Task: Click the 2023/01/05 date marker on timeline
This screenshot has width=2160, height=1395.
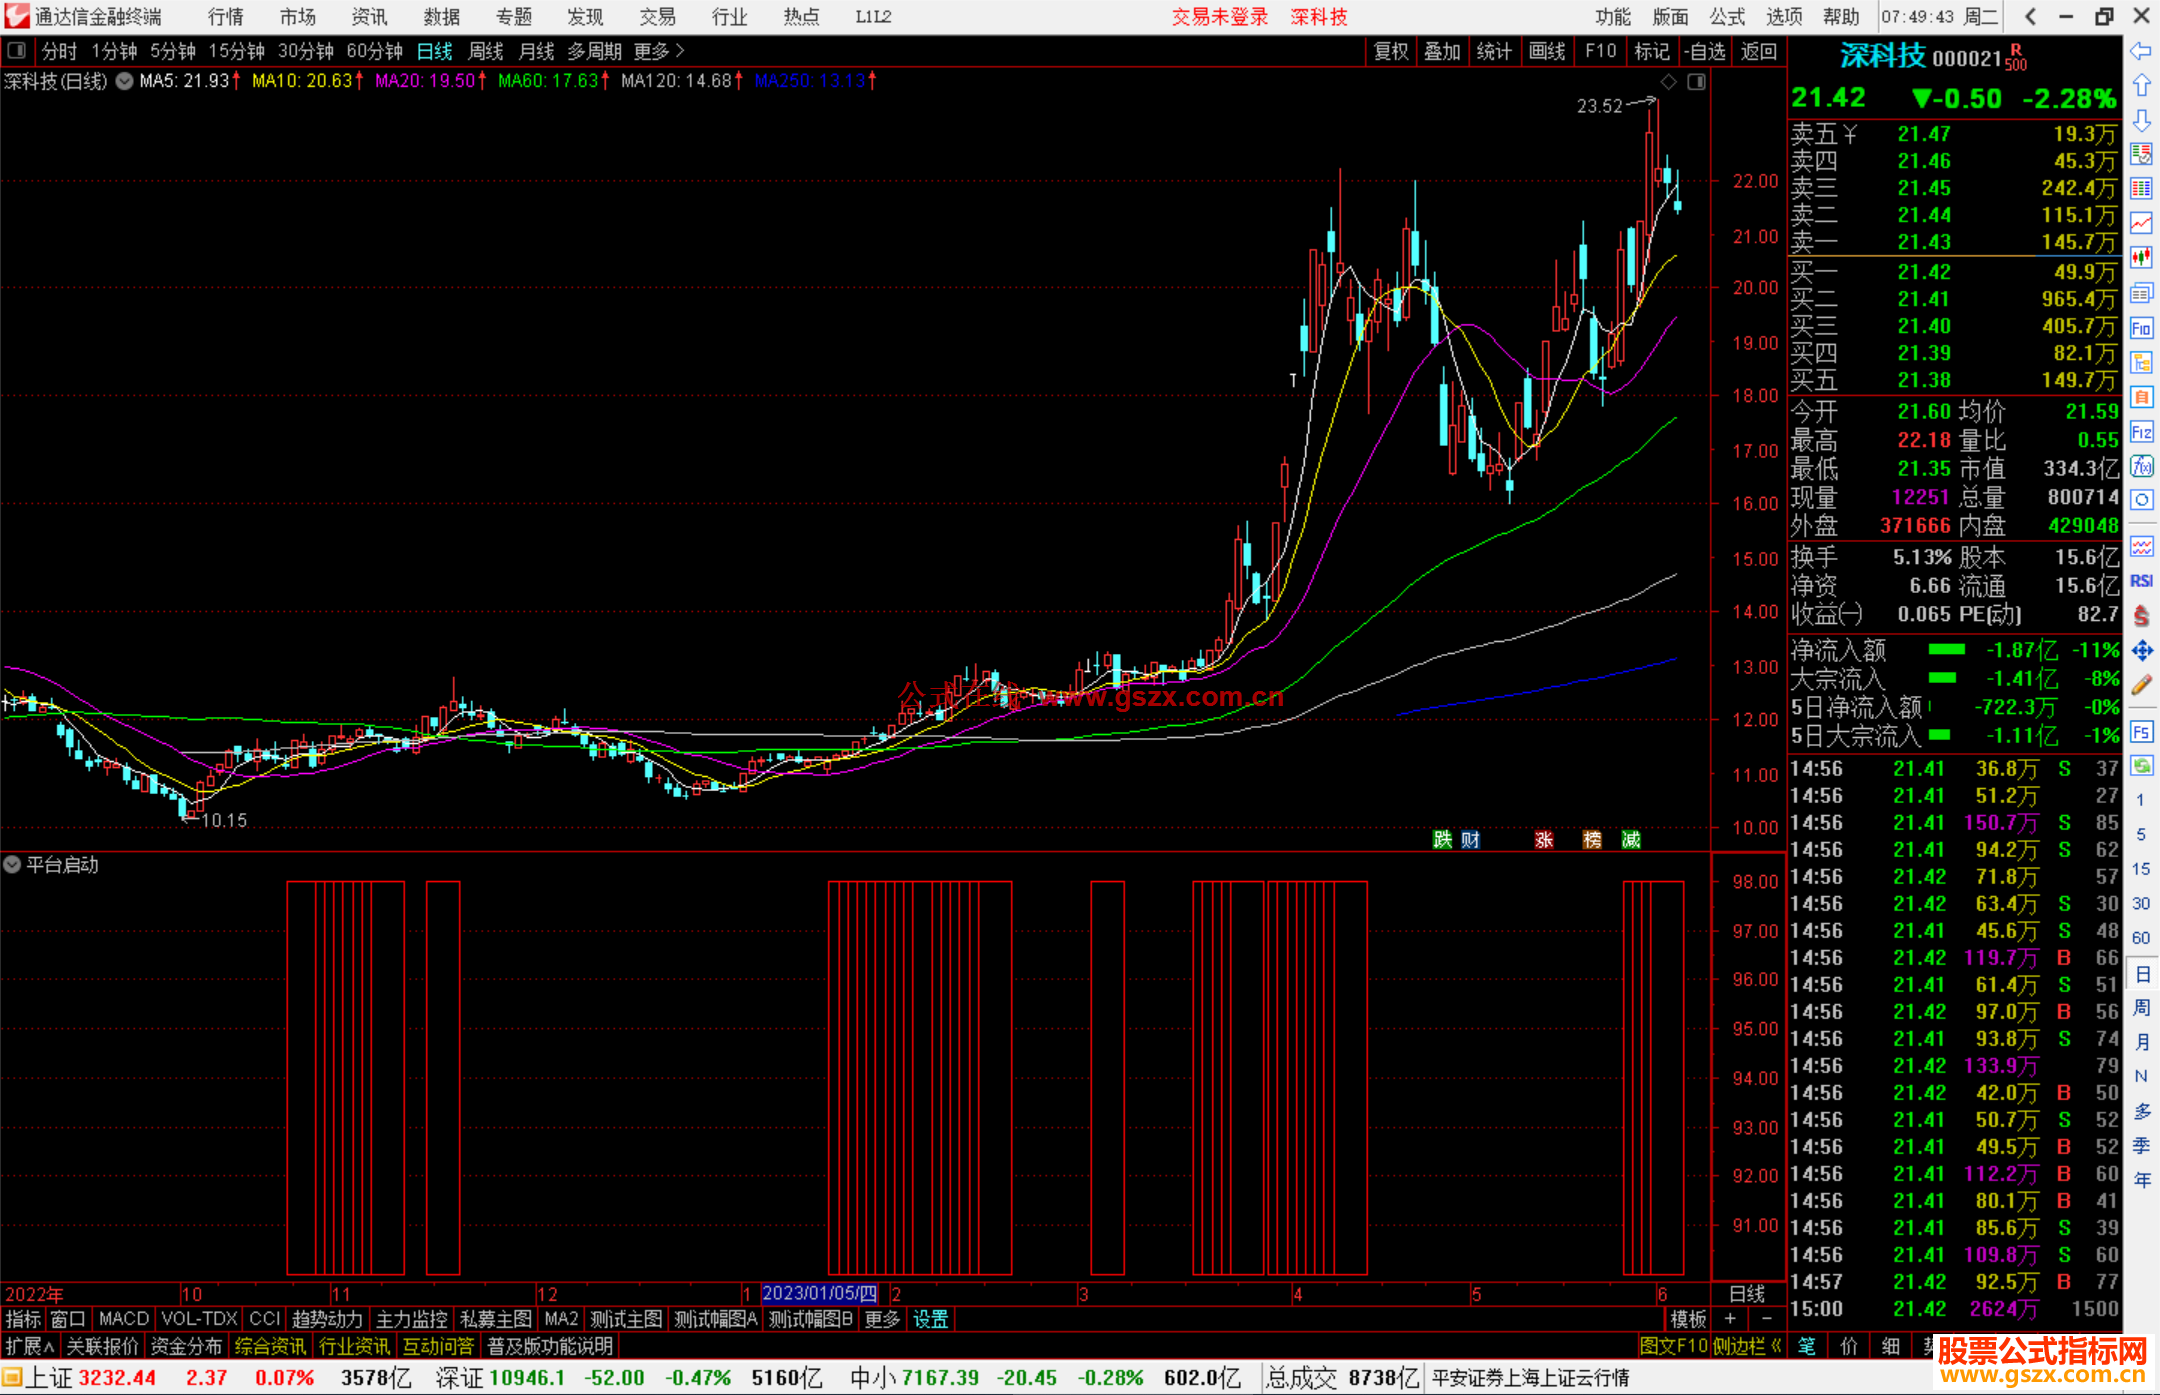Action: point(819,1294)
